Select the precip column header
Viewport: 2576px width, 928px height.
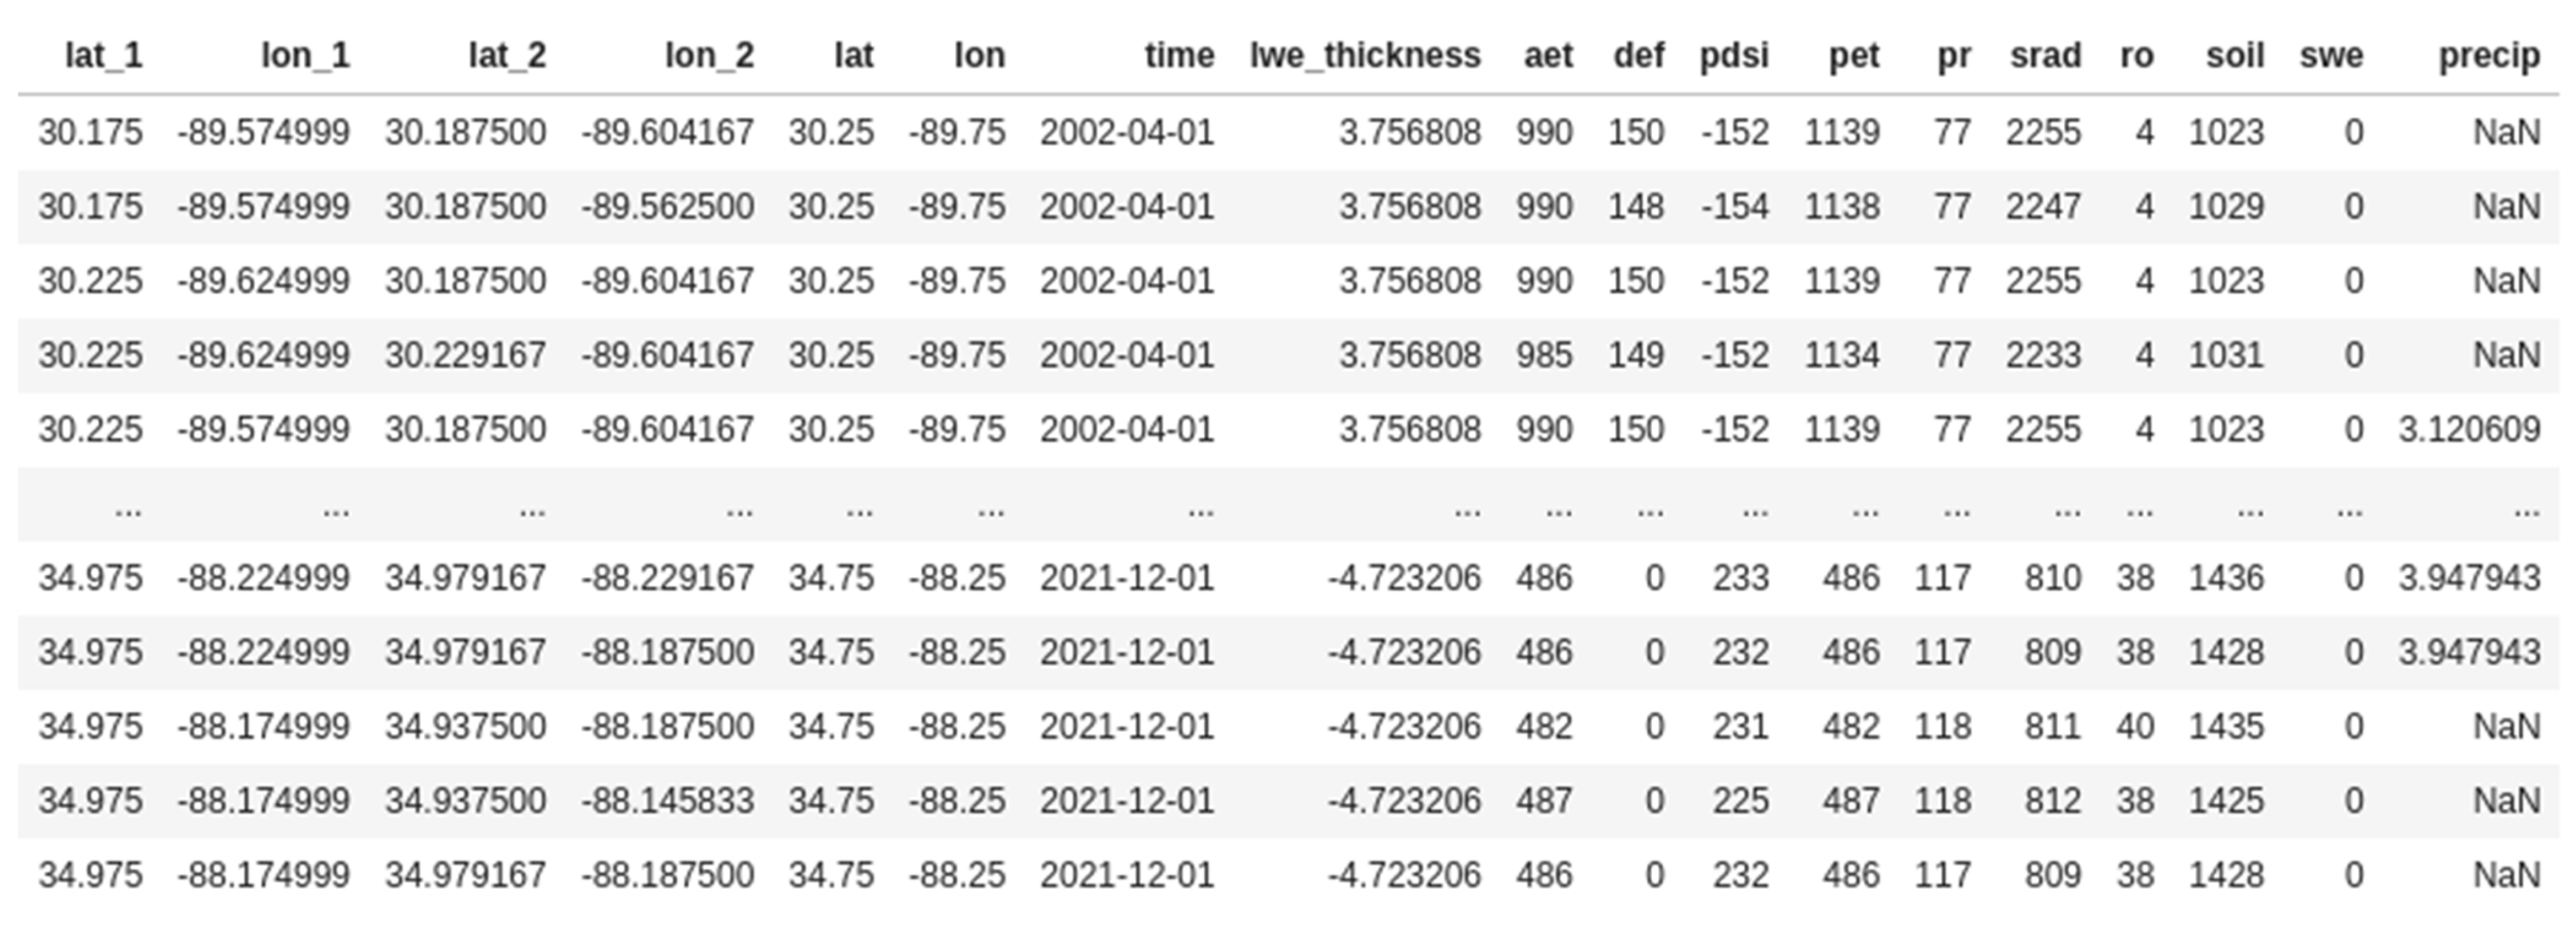pyautogui.click(x=2489, y=55)
